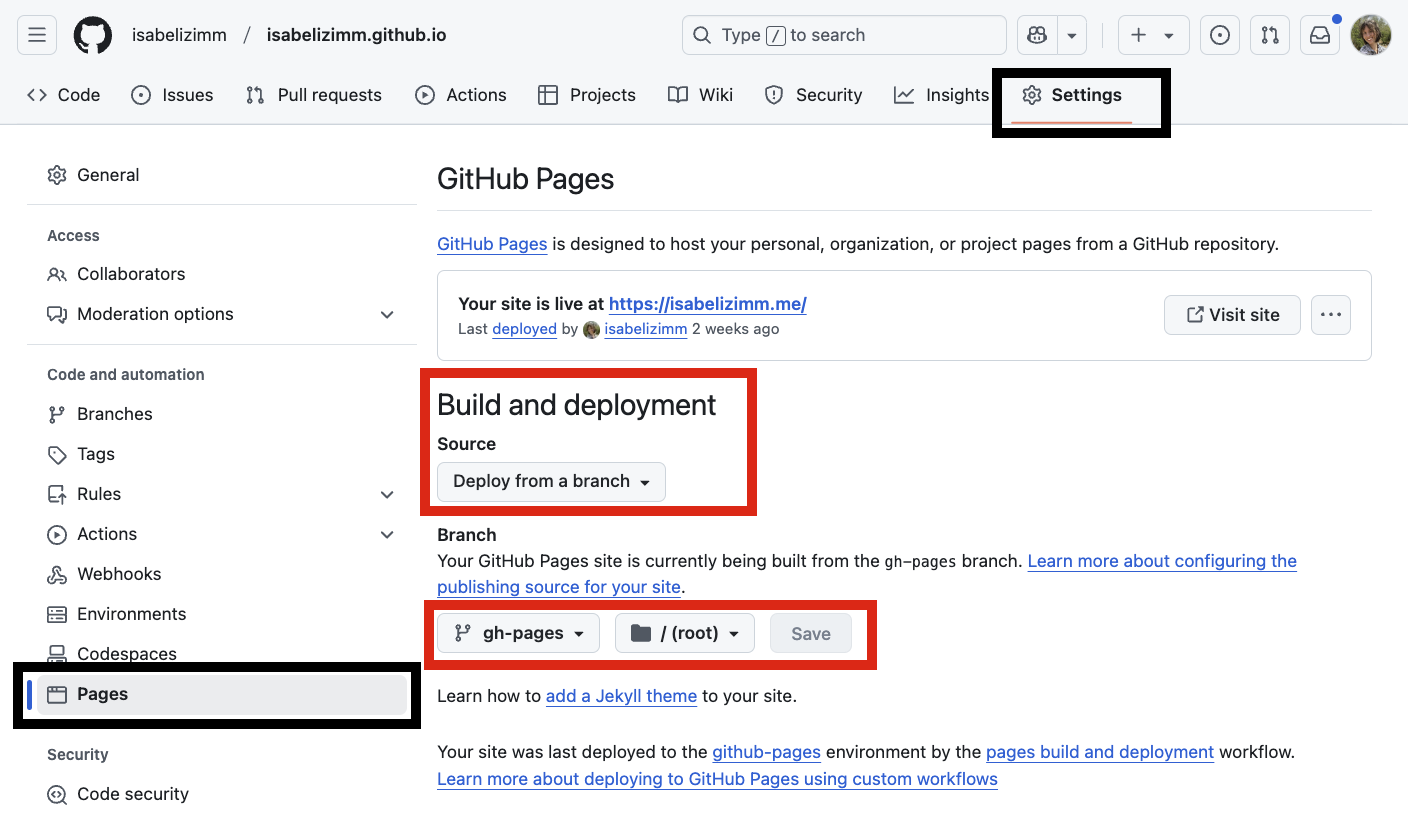
Task: Open Branches settings in sidebar
Action: tap(221, 414)
